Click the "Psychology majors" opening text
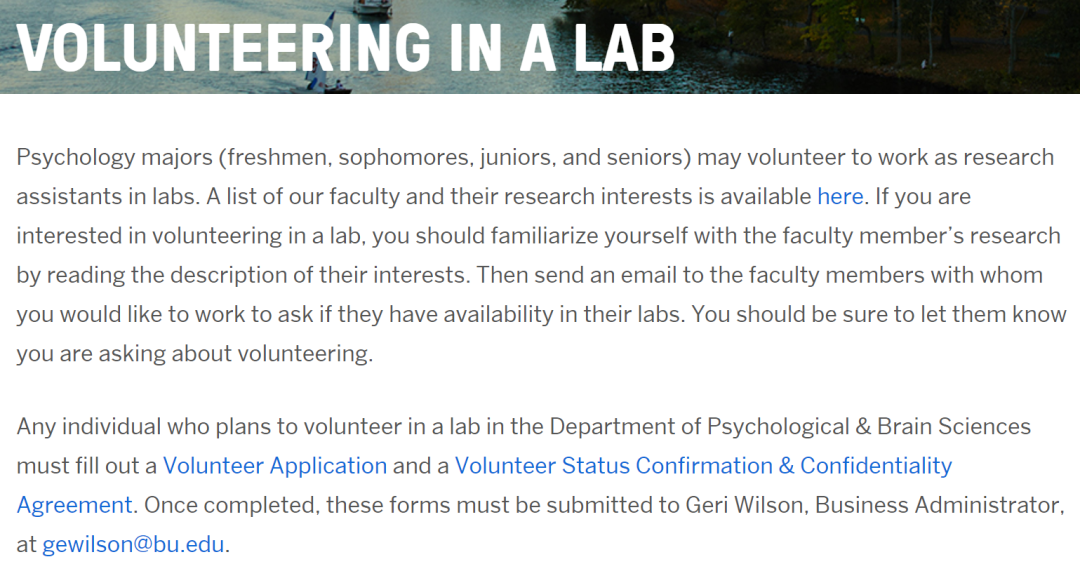The image size is (1080, 571). pos(115,157)
